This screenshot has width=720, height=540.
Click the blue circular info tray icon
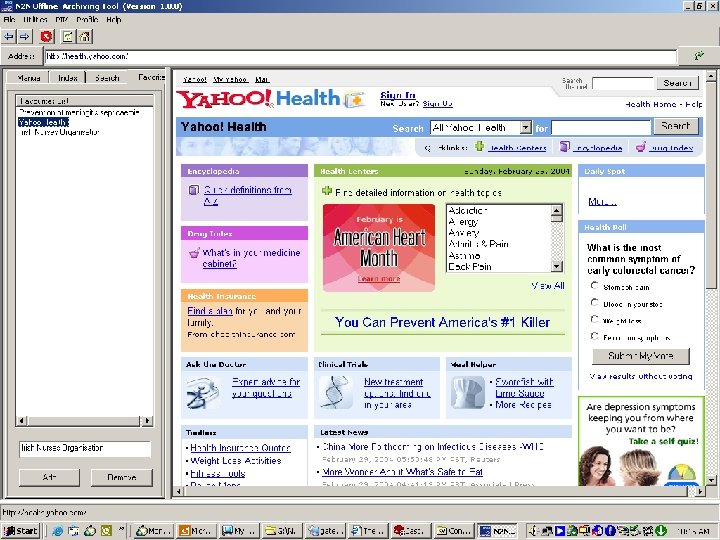610,531
